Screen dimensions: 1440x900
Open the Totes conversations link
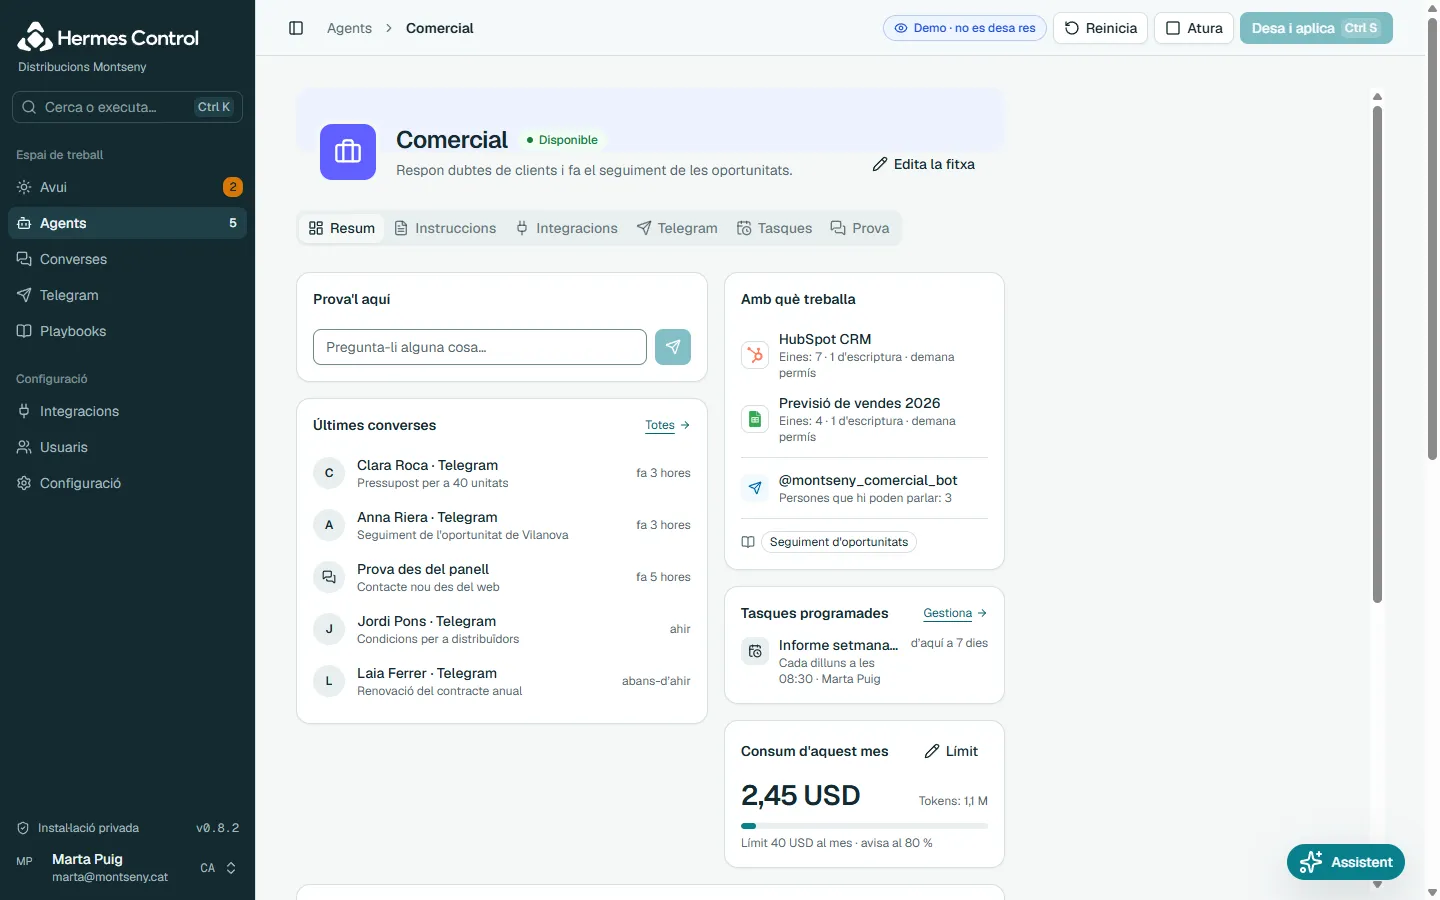pos(668,425)
